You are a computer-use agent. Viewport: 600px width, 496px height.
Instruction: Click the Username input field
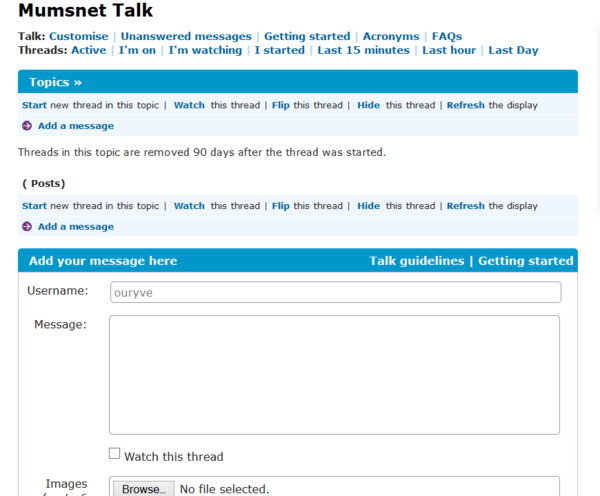336,292
